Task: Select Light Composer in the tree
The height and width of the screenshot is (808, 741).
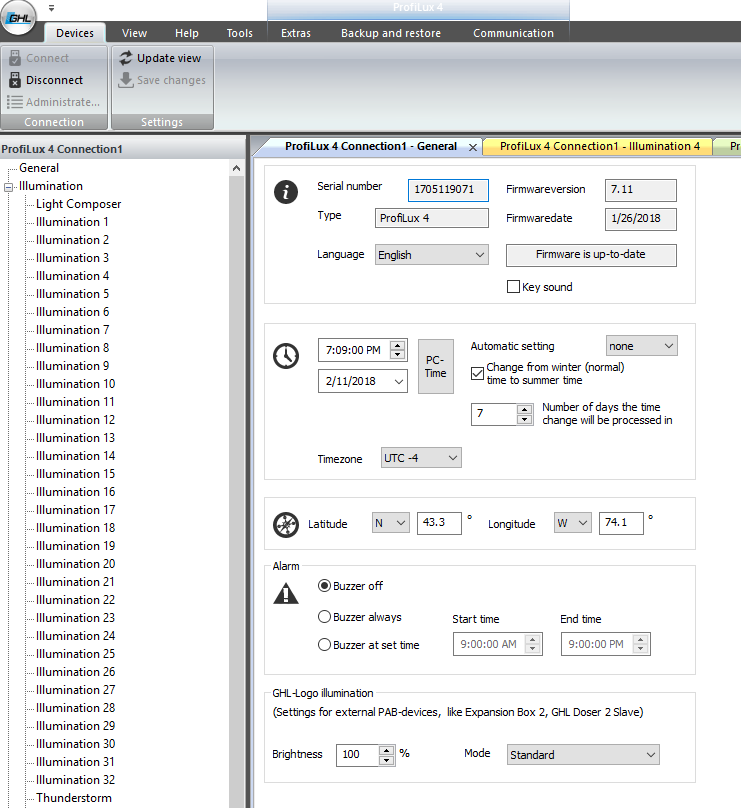Action: (79, 204)
